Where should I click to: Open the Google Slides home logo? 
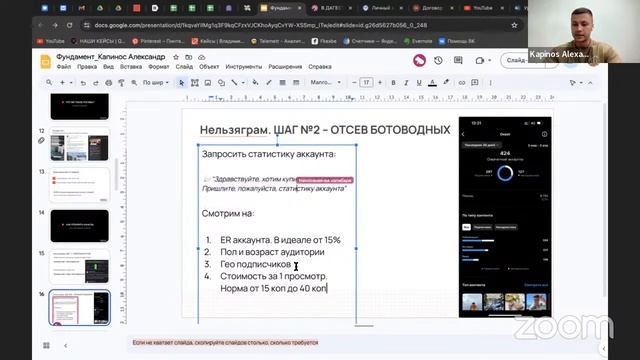pos(45,61)
